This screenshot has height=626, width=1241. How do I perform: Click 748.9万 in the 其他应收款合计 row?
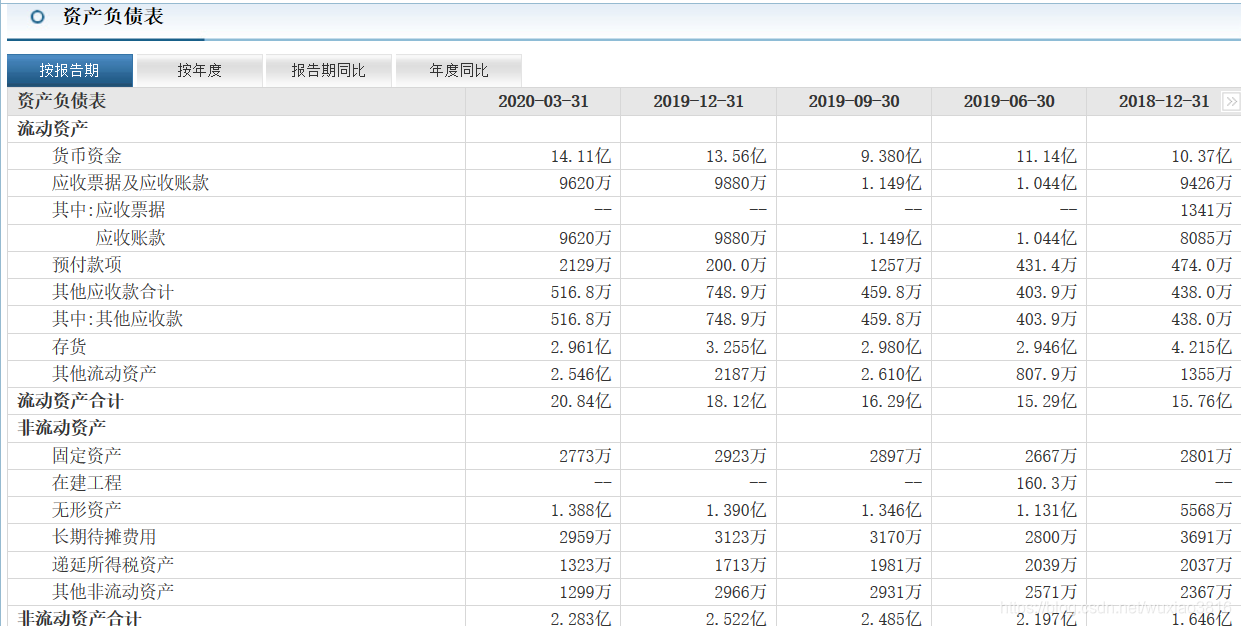coord(736,293)
